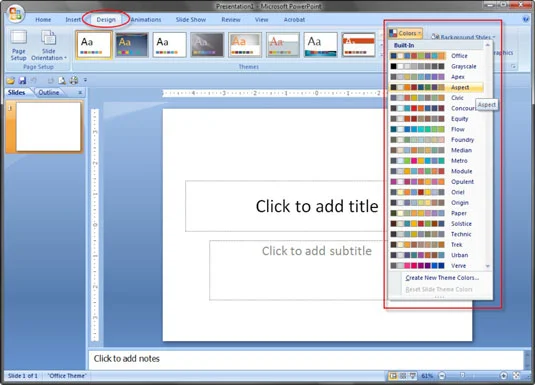Viewport: 535px width, 385px height.
Task: Open the Acrobat ribbon tab
Action: pos(294,20)
